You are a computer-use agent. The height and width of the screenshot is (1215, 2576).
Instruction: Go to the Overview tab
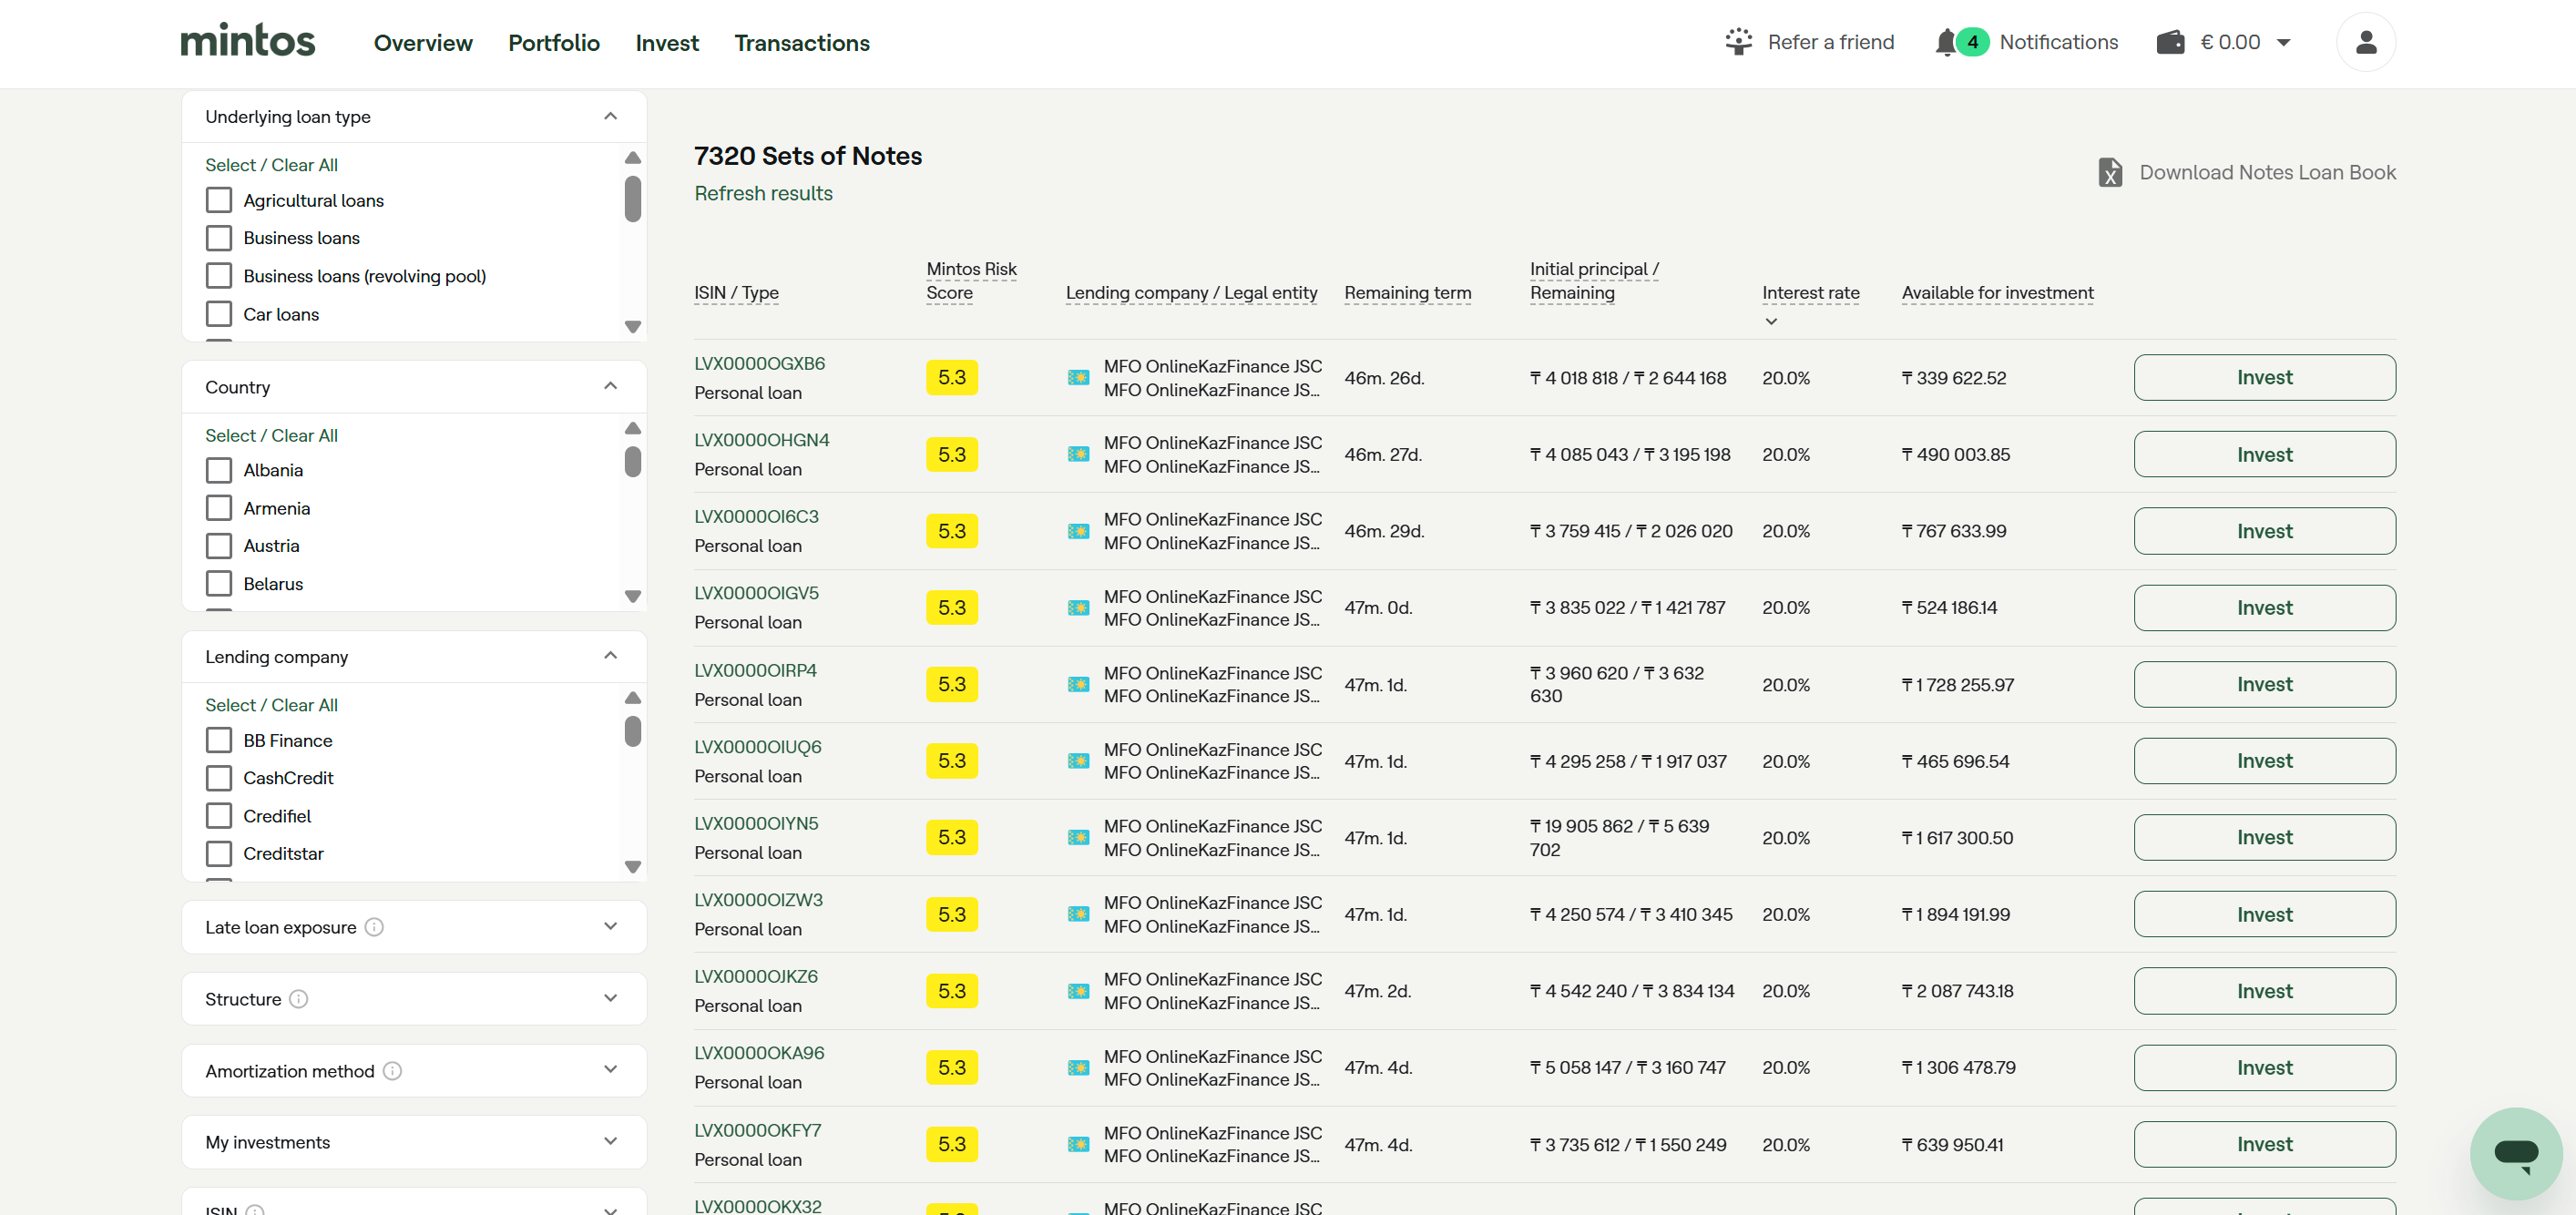[x=423, y=43]
